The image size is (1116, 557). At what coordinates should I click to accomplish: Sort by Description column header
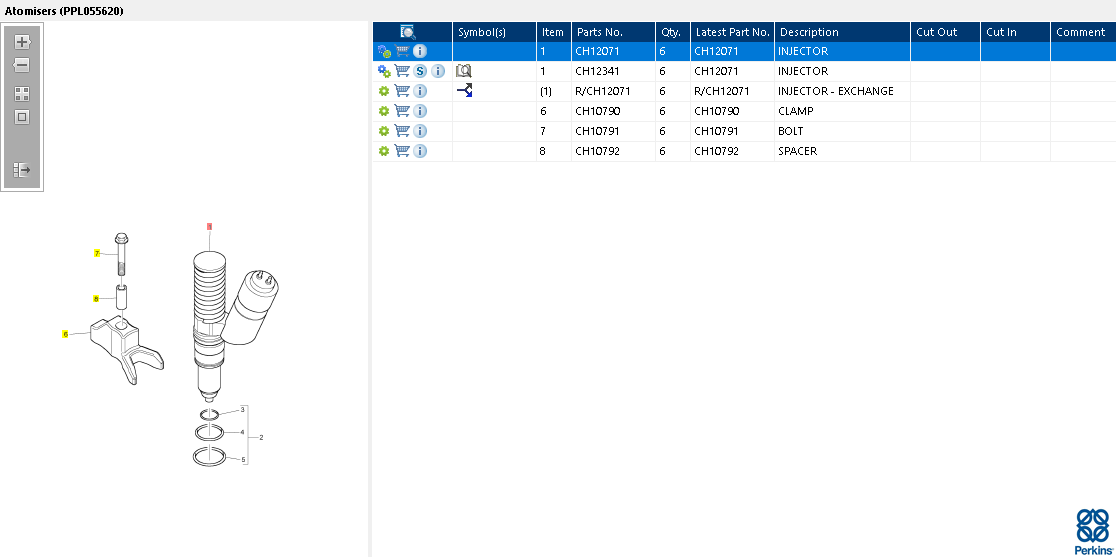pos(809,32)
